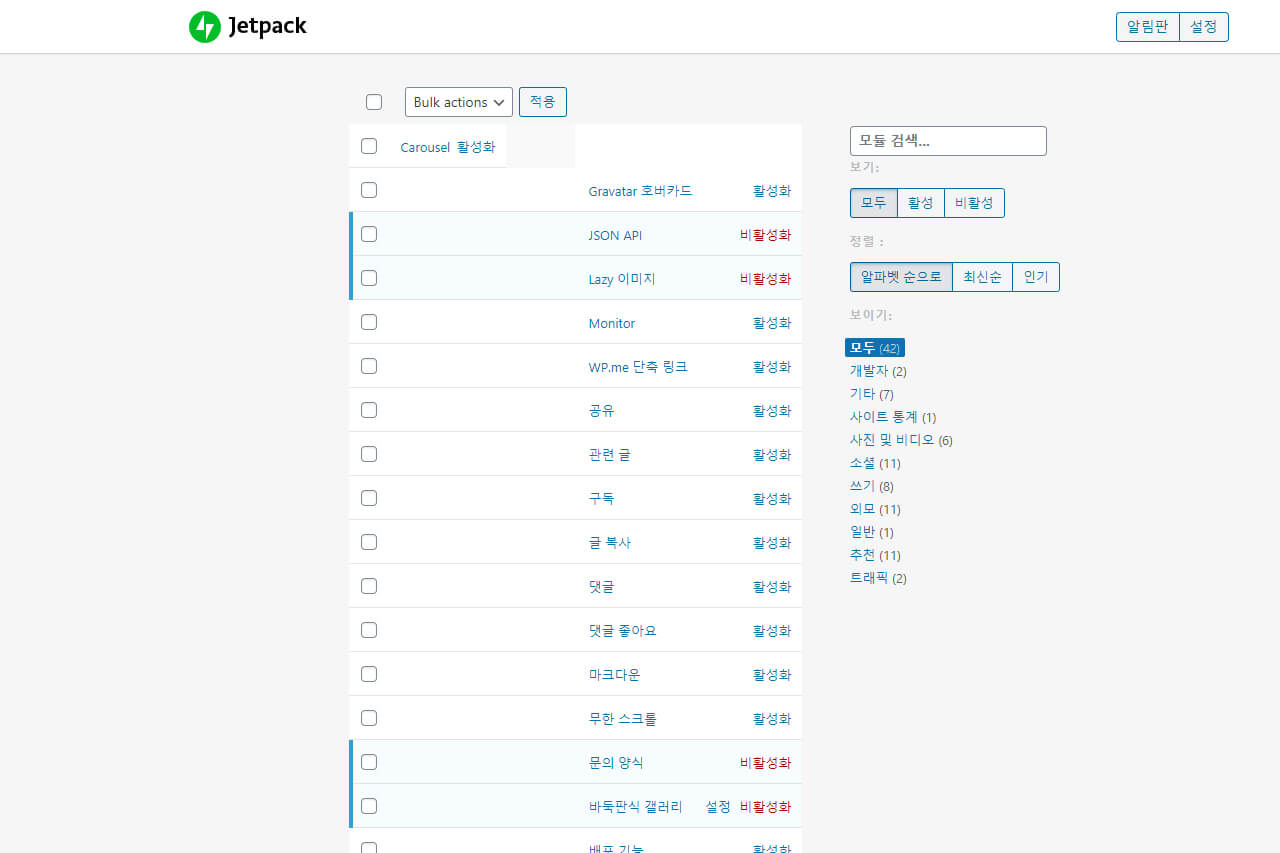Filter by 소셜 category
The height and width of the screenshot is (853, 1280).
pos(862,463)
